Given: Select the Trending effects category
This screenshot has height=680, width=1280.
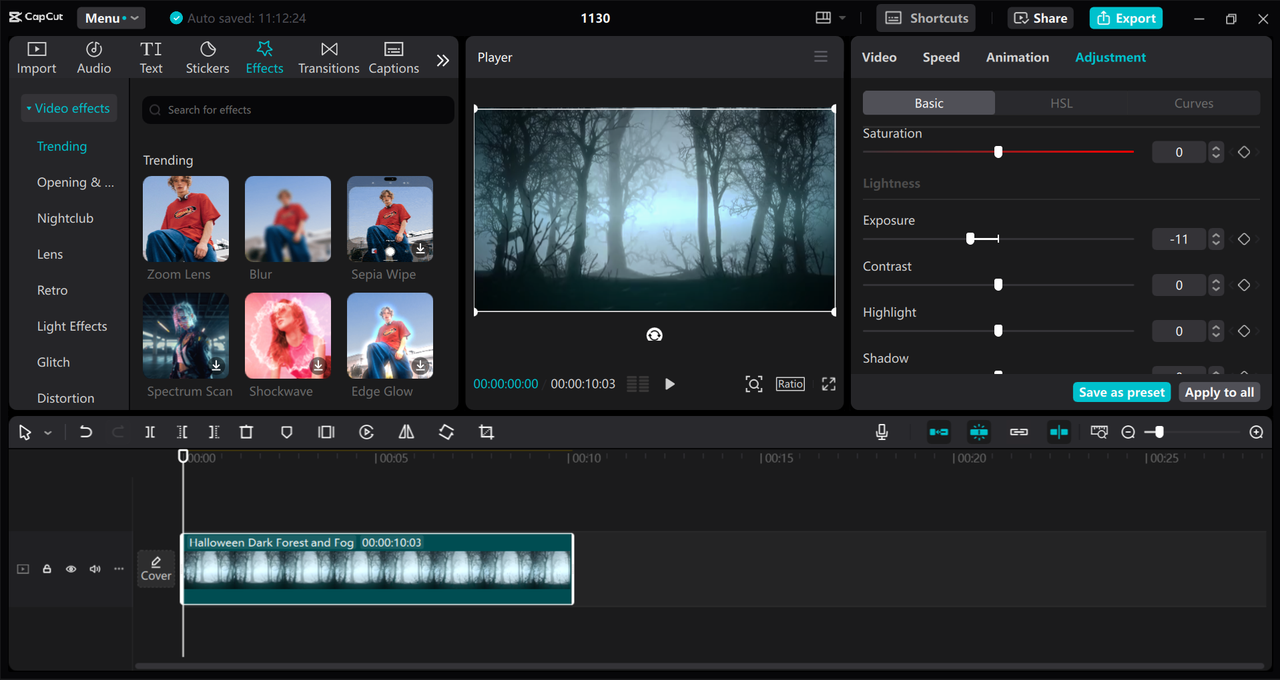Looking at the screenshot, I should 62,146.
